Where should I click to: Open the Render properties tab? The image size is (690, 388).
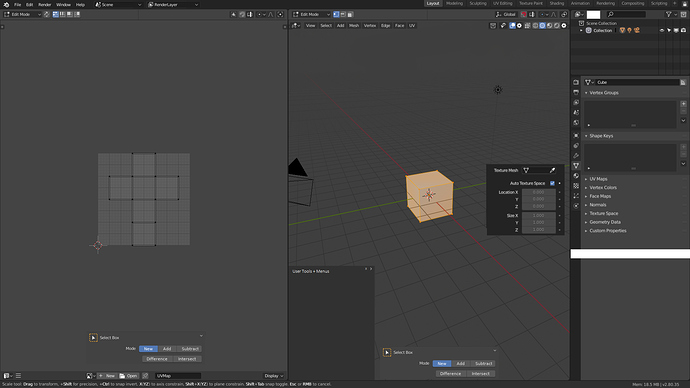[576, 82]
